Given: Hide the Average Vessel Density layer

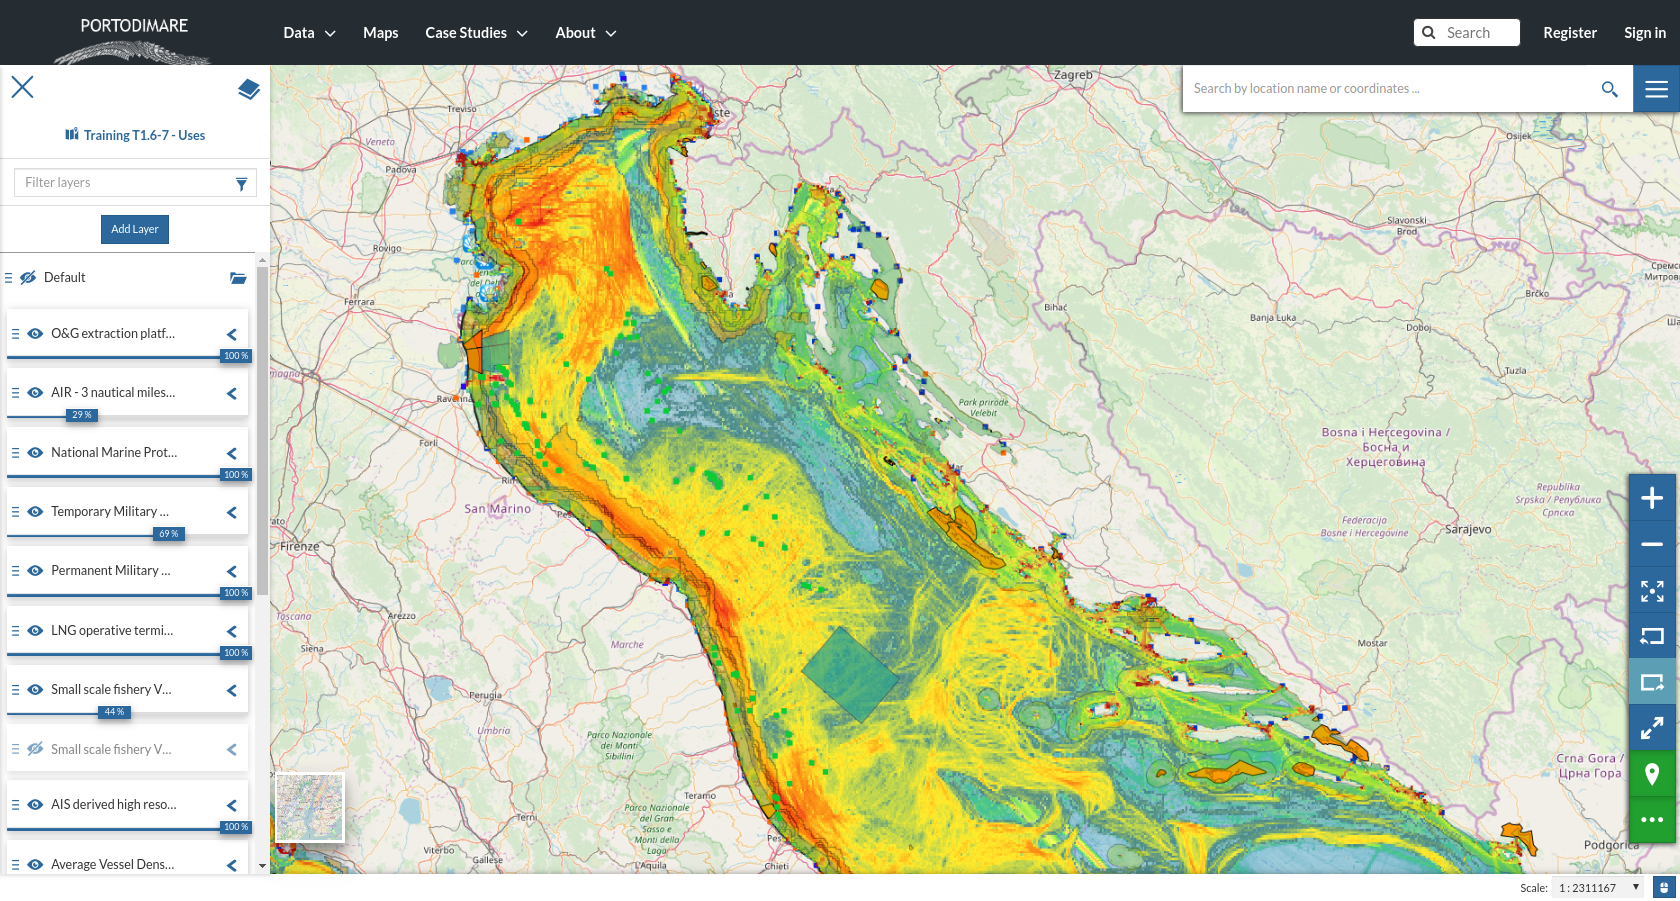Looking at the screenshot, I should click(35, 865).
